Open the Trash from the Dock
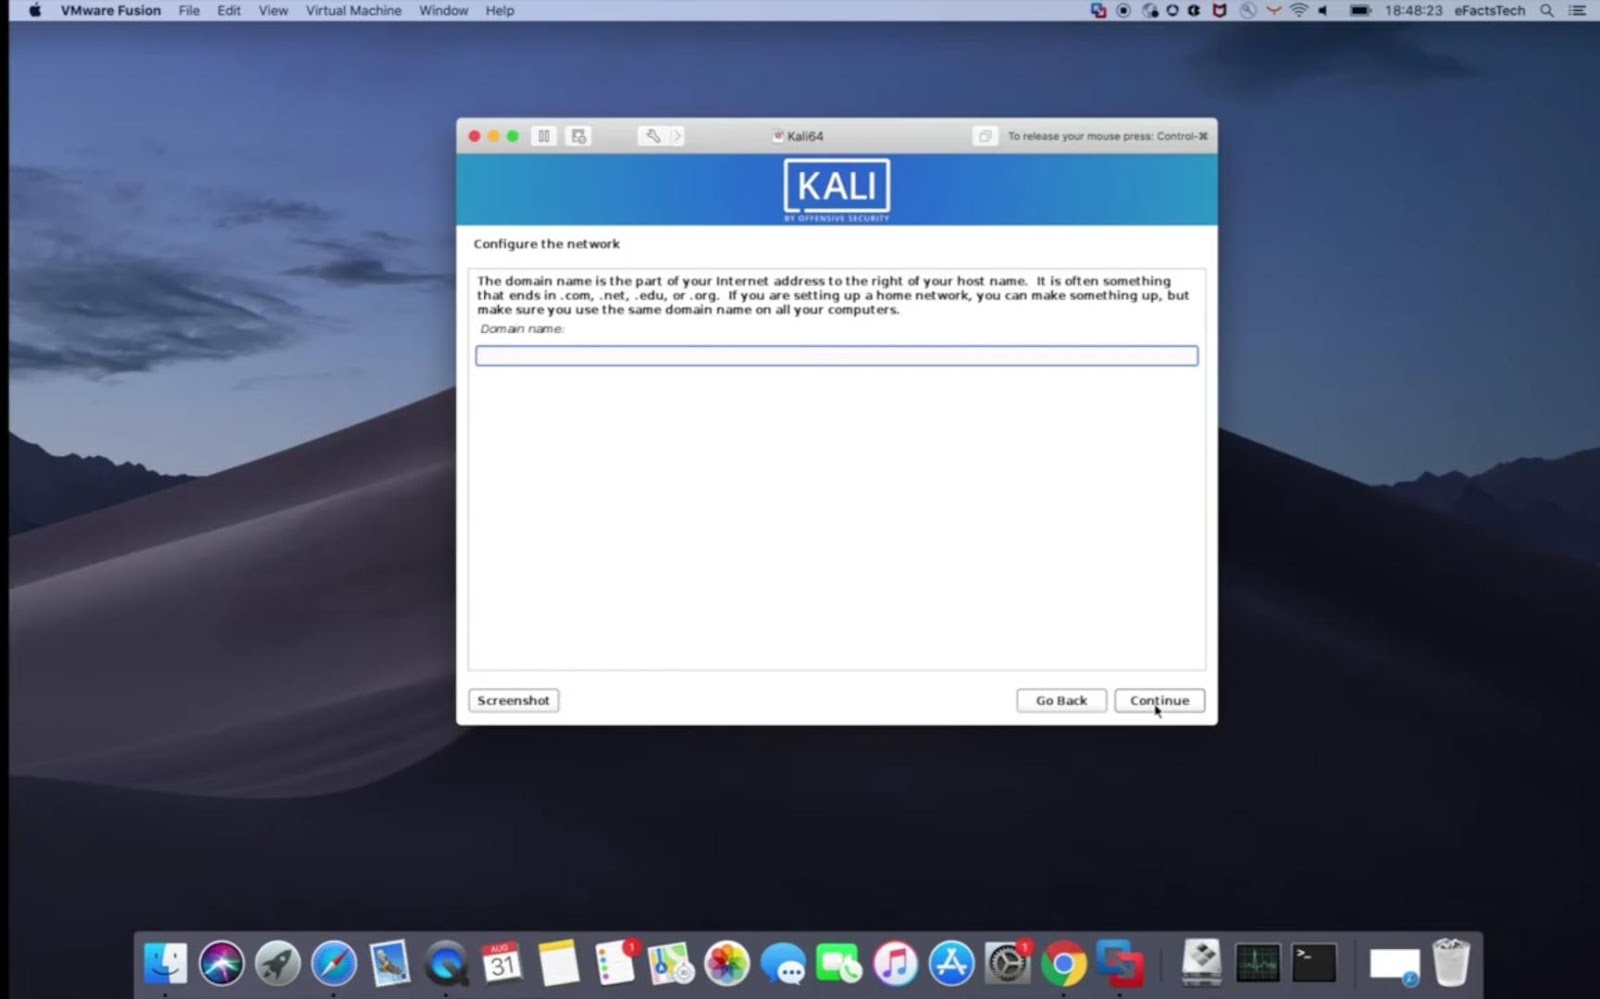This screenshot has width=1600, height=999. (x=1450, y=963)
